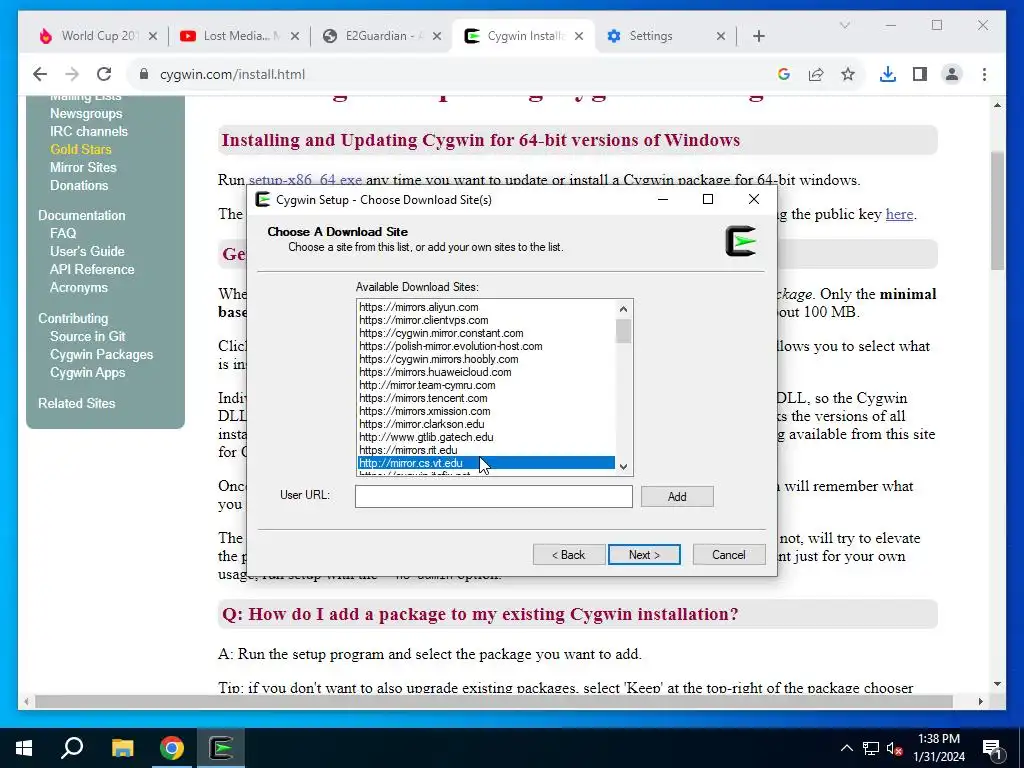Cancel the Cygwin Setup dialog
1024x768 pixels.
pyautogui.click(x=729, y=554)
